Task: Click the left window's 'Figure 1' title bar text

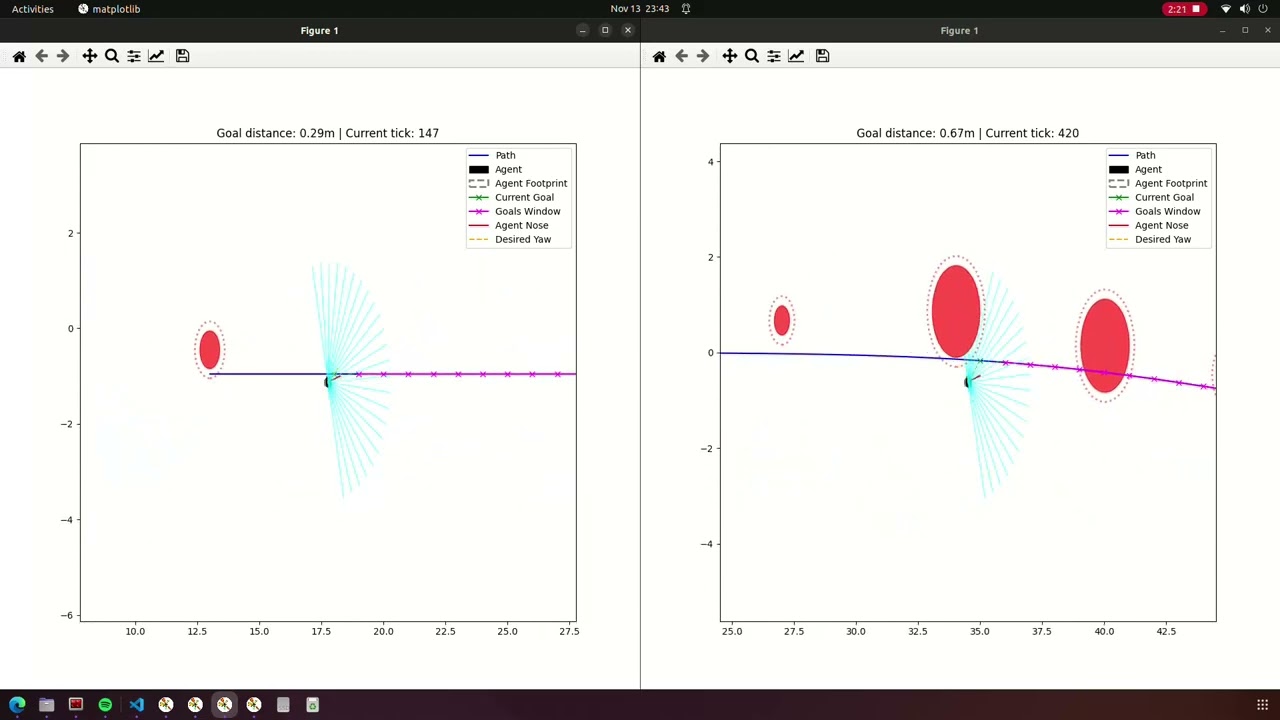Action: 319,30
